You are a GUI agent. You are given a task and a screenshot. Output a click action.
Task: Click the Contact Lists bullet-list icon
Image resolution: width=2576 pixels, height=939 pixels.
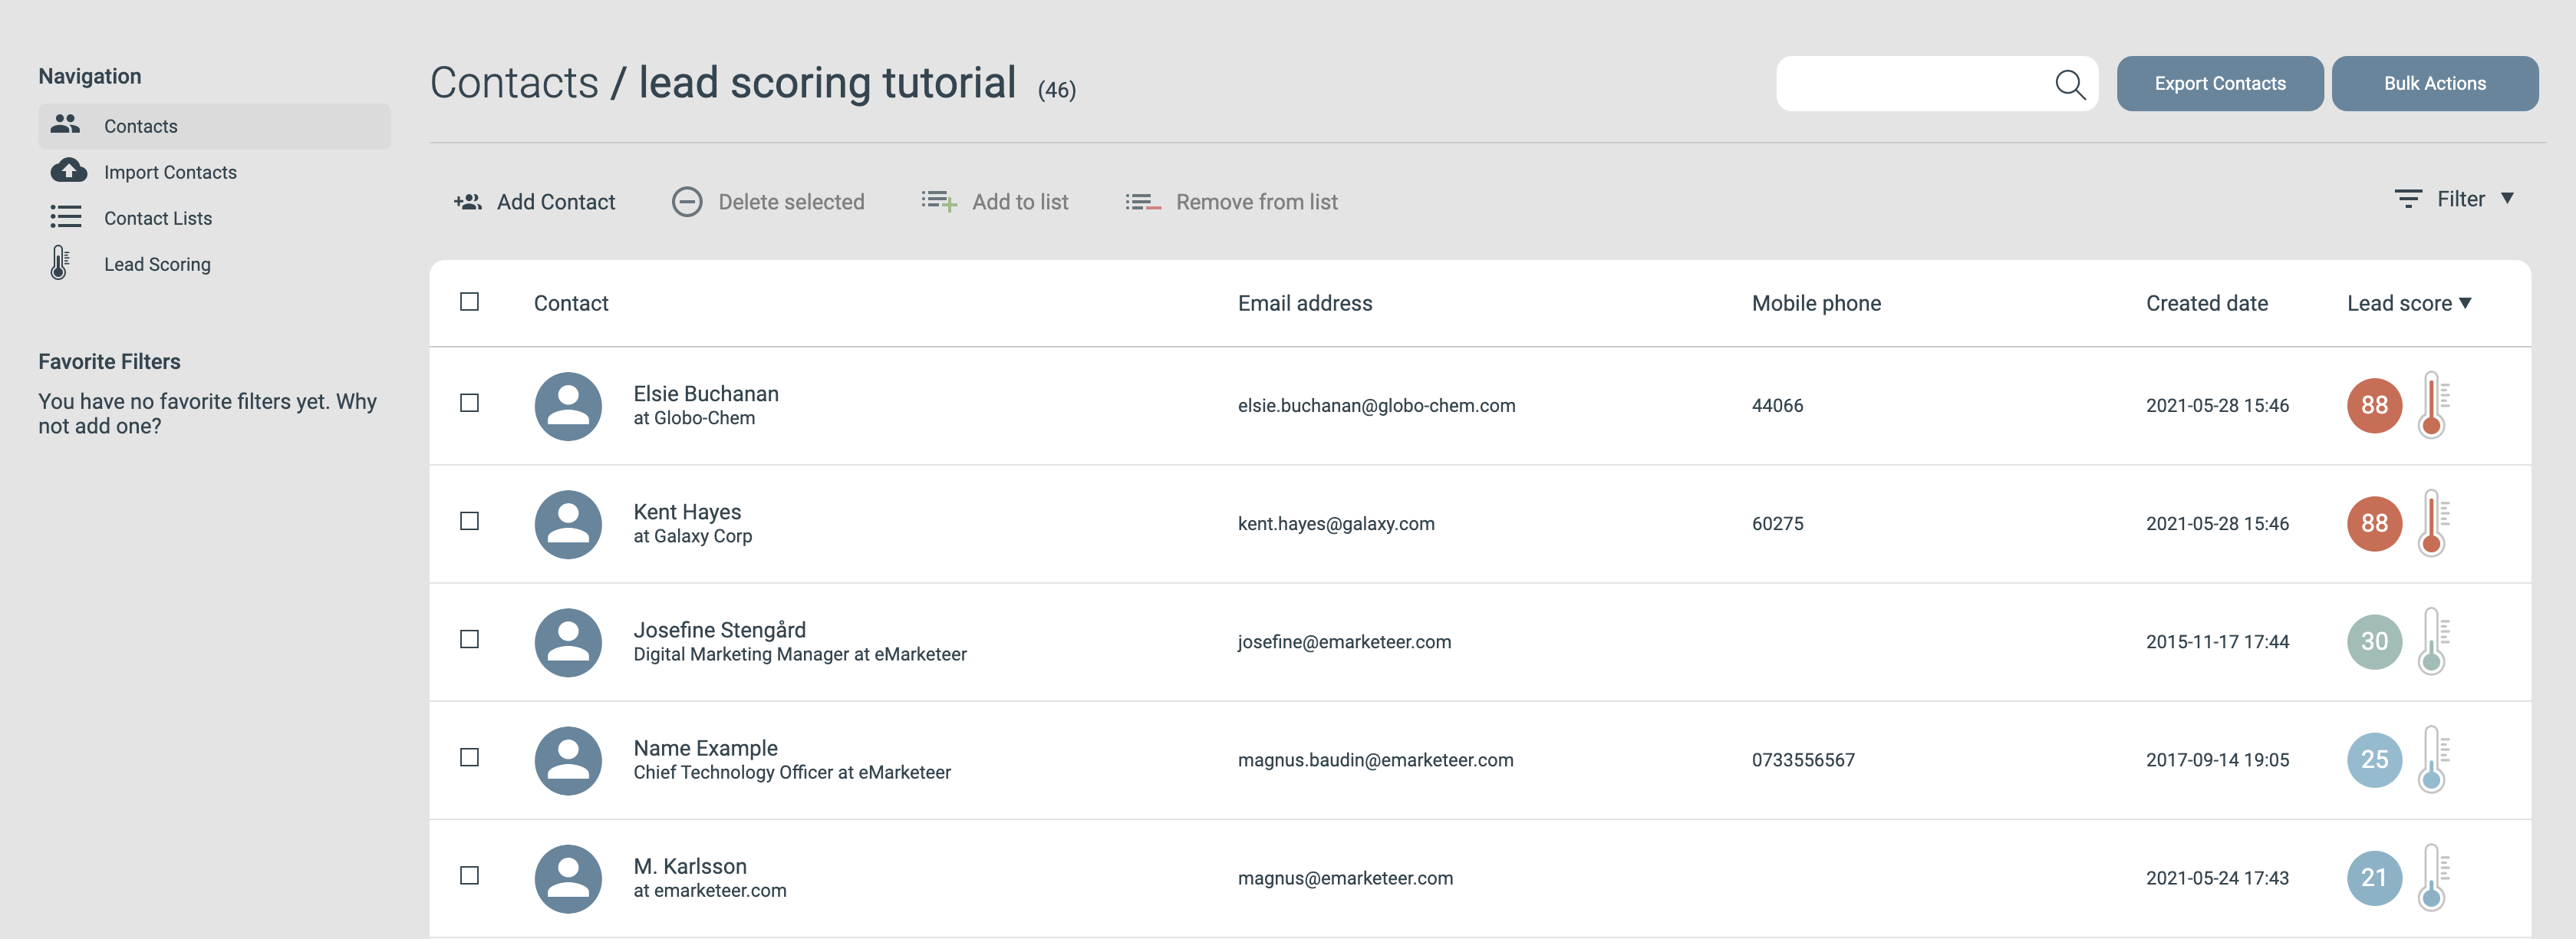[x=66, y=217]
